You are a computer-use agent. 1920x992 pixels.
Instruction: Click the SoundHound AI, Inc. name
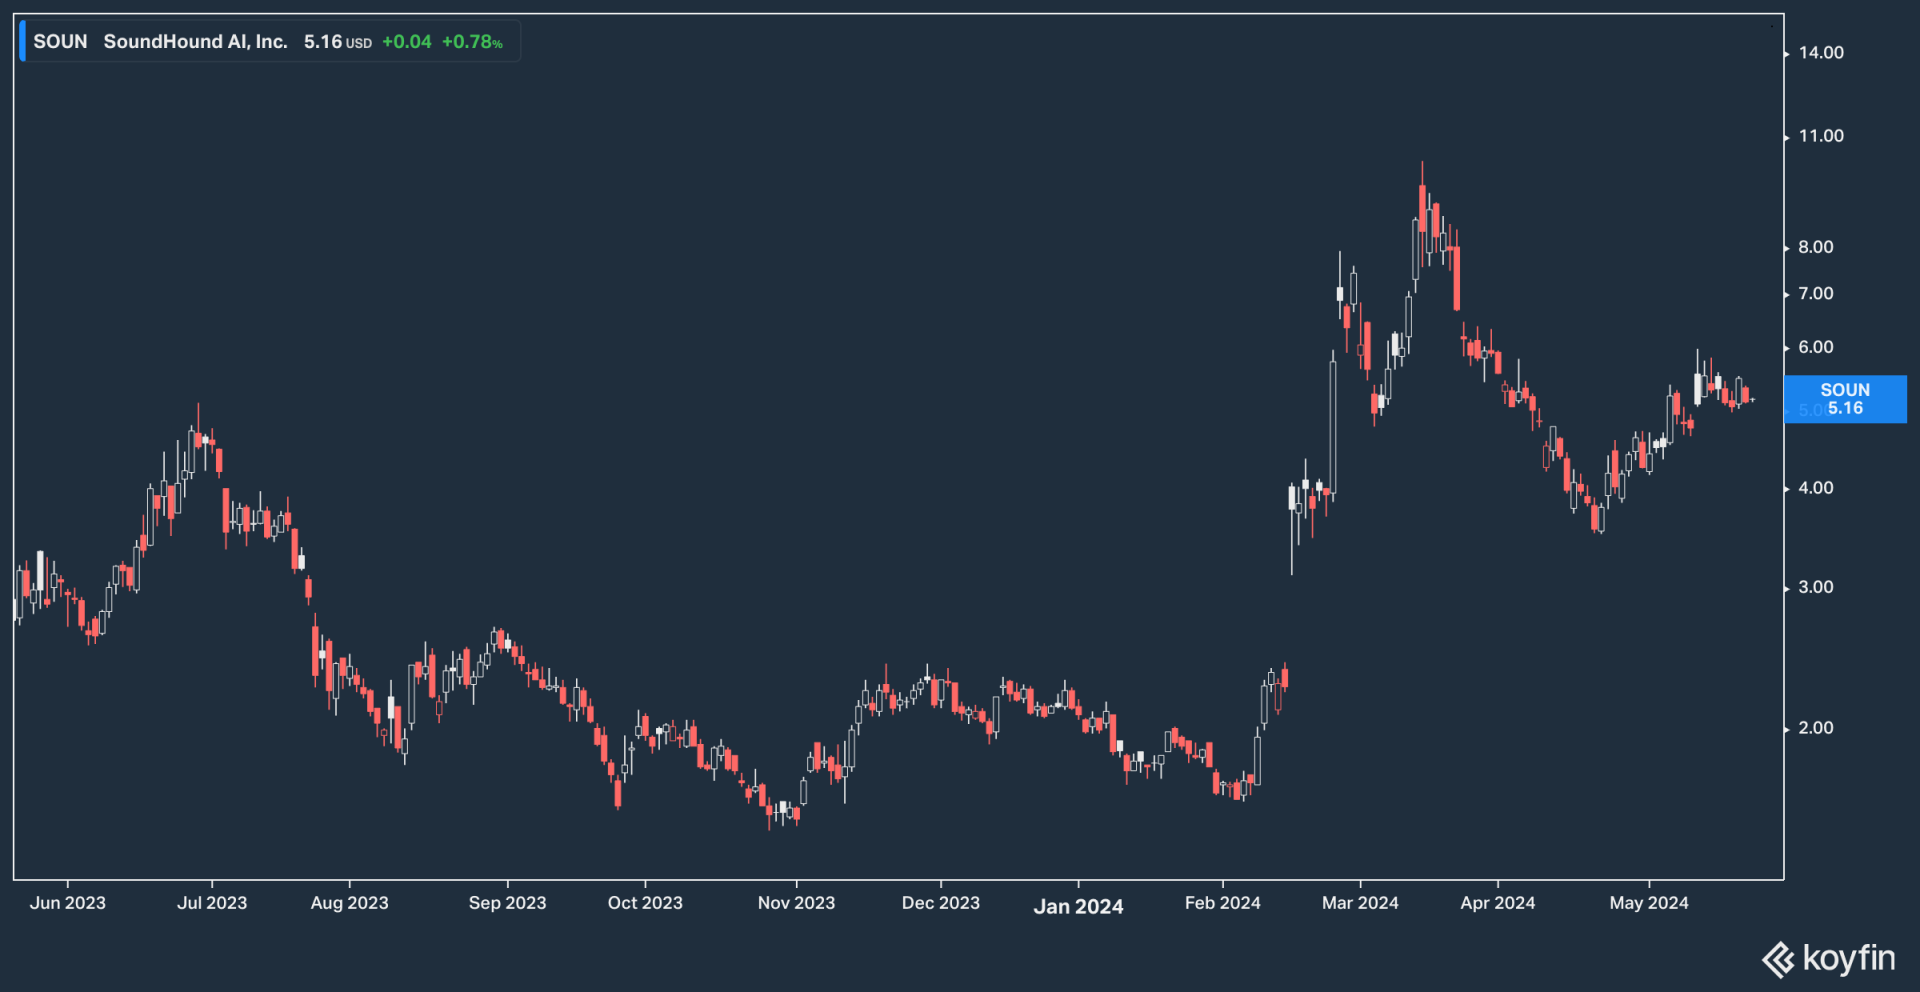pyautogui.click(x=195, y=42)
